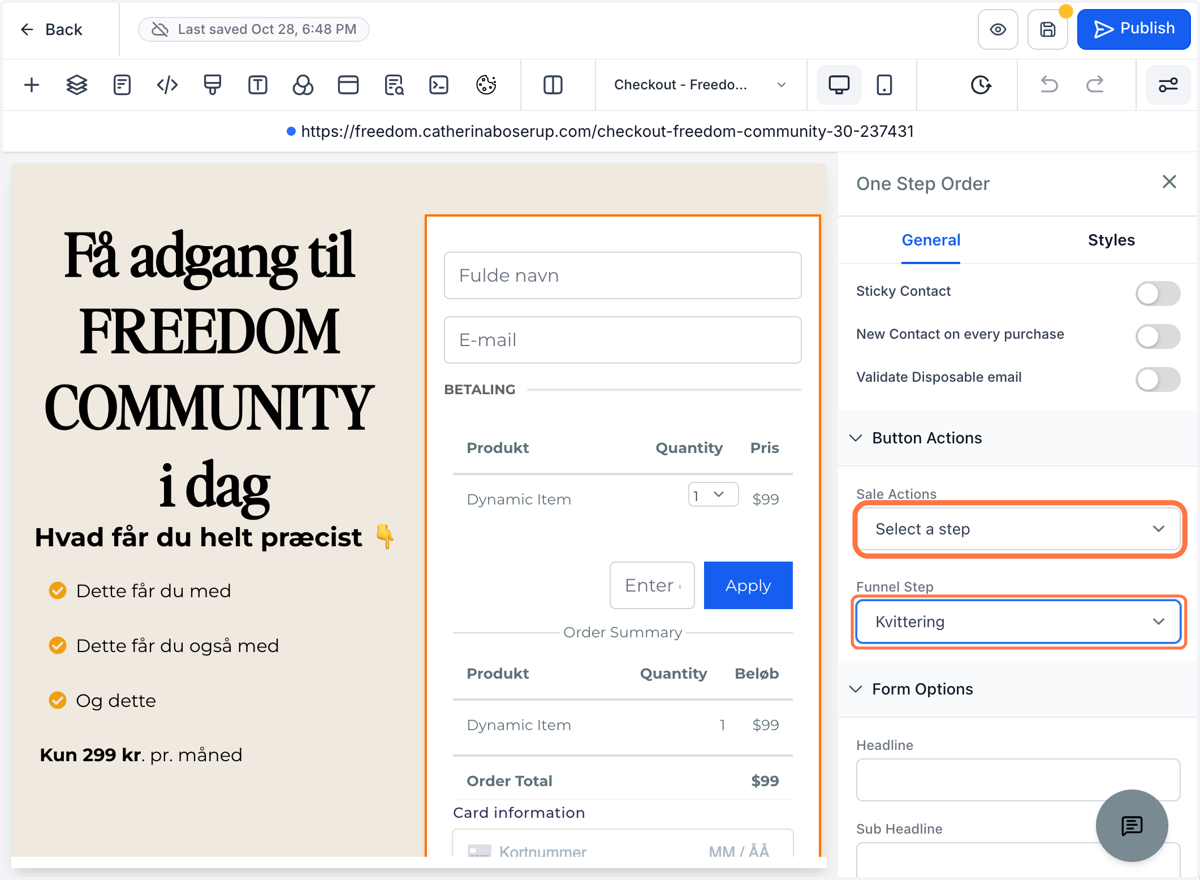Open Funnel Step Kvittering dropdown
This screenshot has width=1200, height=880.
1019,622
